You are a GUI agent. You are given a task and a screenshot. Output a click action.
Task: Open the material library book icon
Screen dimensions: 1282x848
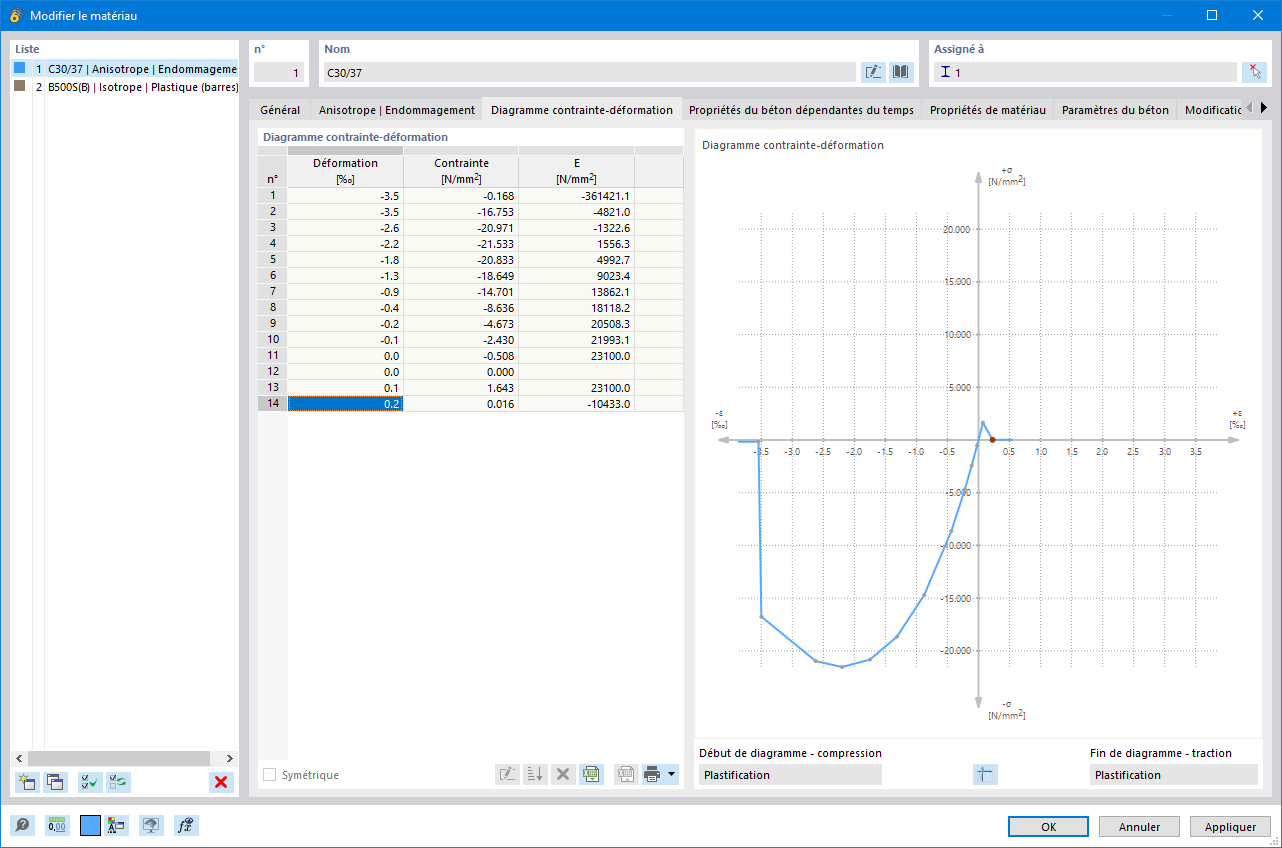point(901,72)
